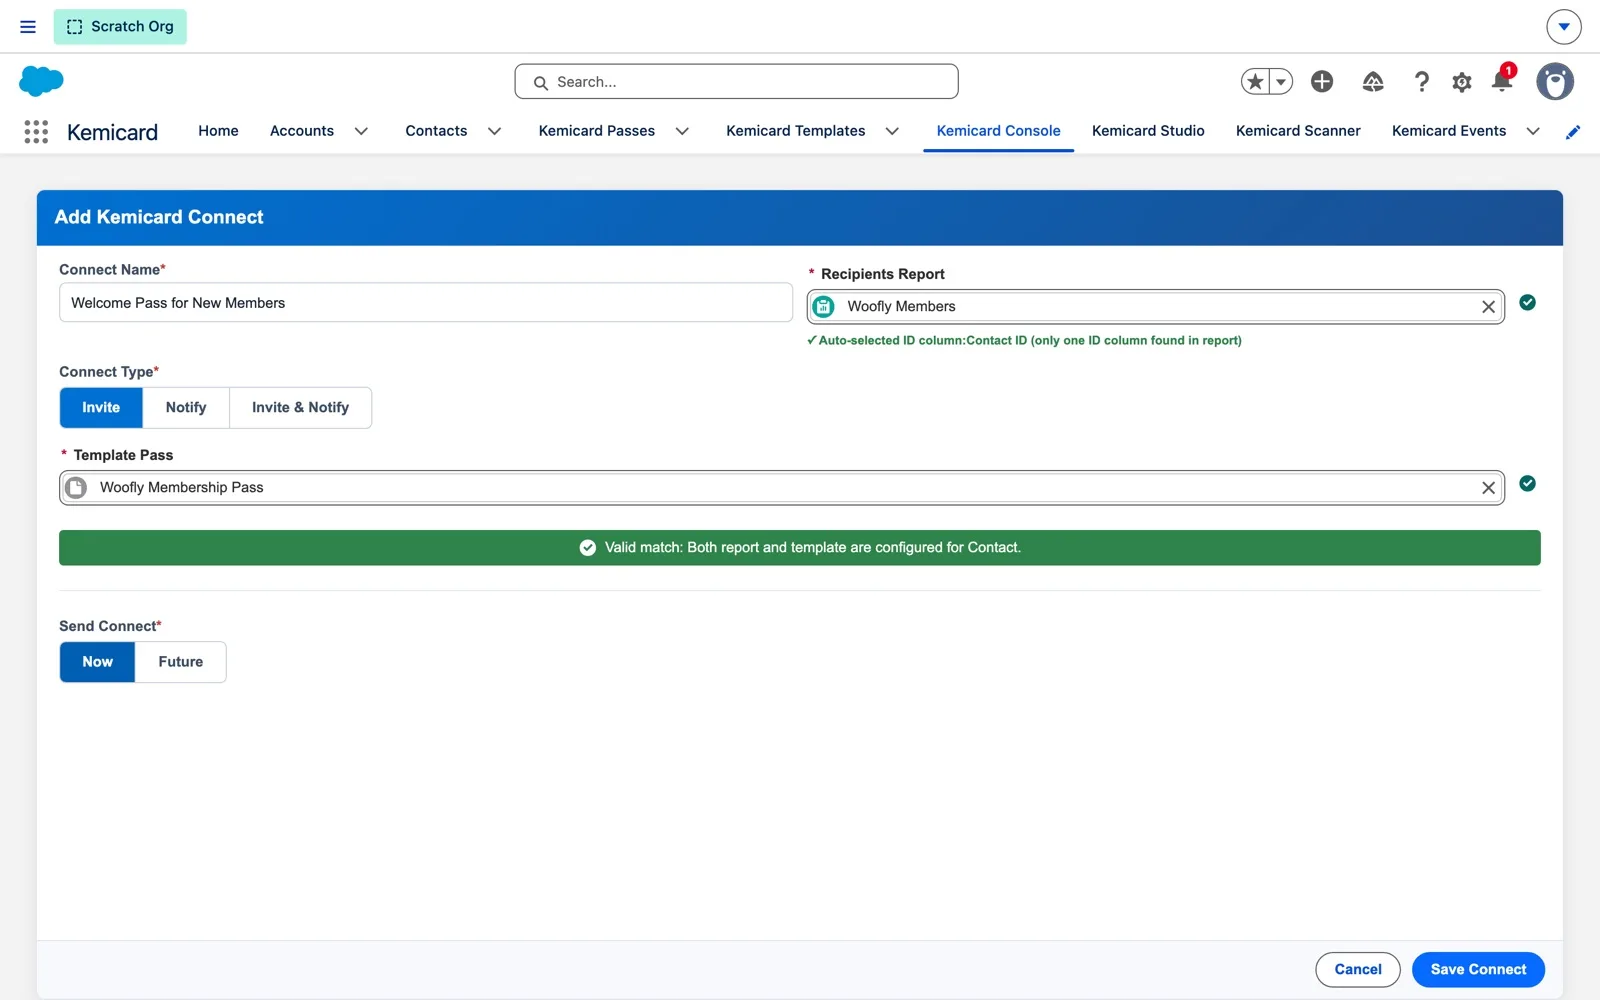The width and height of the screenshot is (1600, 1000).
Task: Click the report icon beside Woofly Members
Action: tap(823, 307)
